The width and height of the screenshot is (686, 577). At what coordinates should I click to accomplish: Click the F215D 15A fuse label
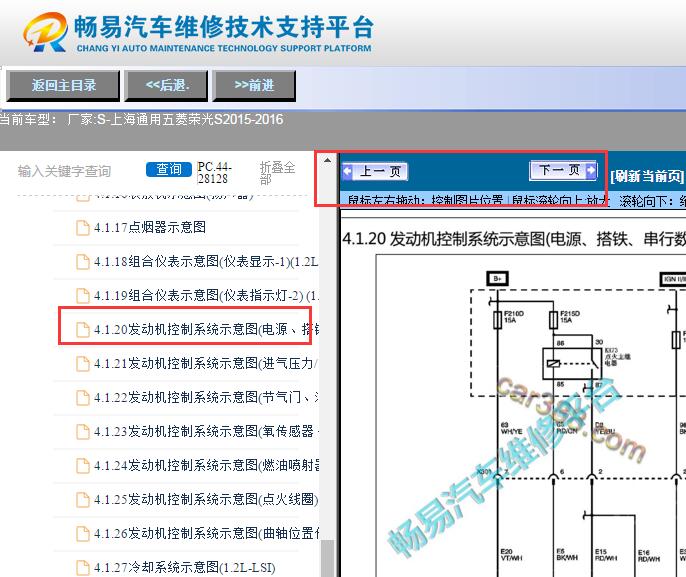pos(569,317)
